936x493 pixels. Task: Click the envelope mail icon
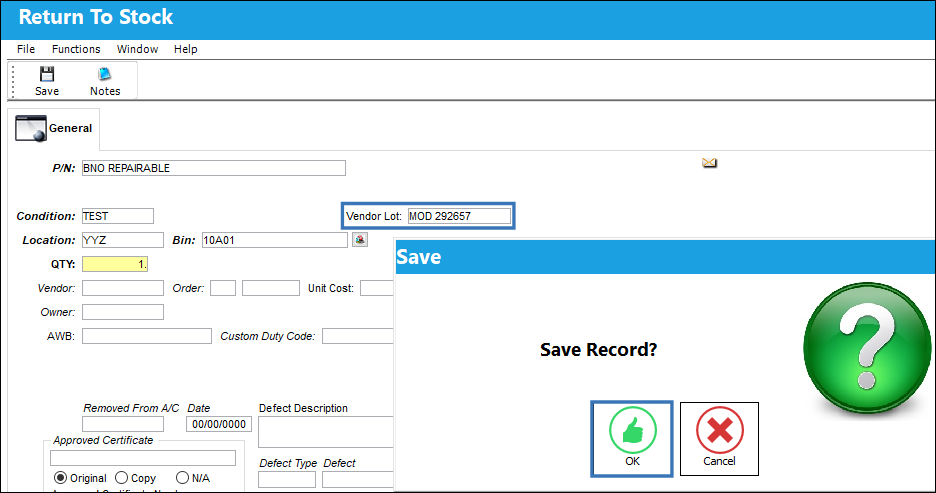click(709, 162)
